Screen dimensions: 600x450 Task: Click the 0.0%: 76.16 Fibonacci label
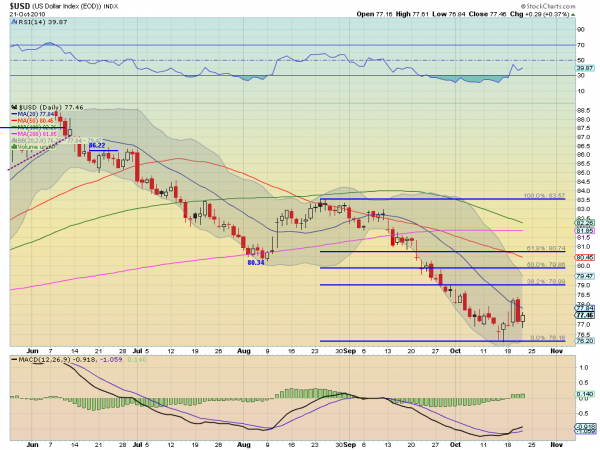click(x=548, y=338)
